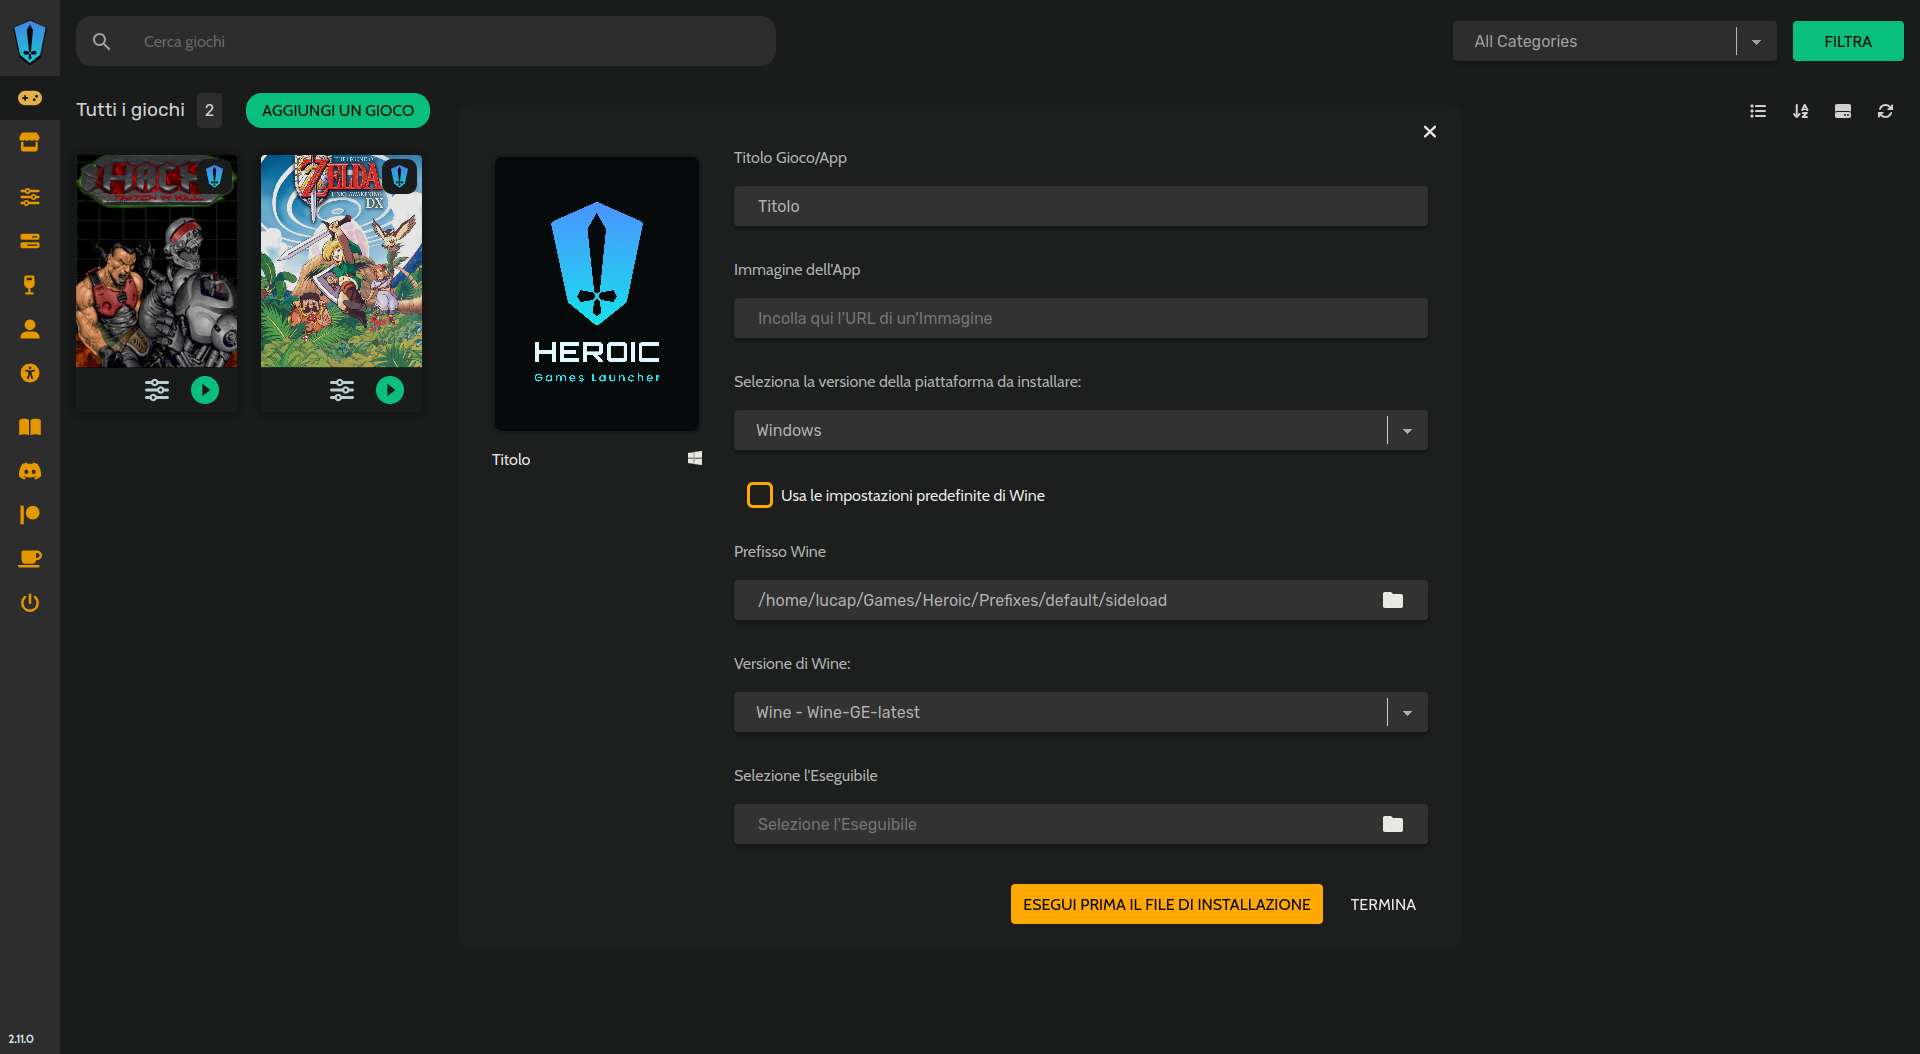Viewport: 1920px width, 1054px height.
Task: Open Settings sliders icon in the sidebar
Action: [30, 197]
